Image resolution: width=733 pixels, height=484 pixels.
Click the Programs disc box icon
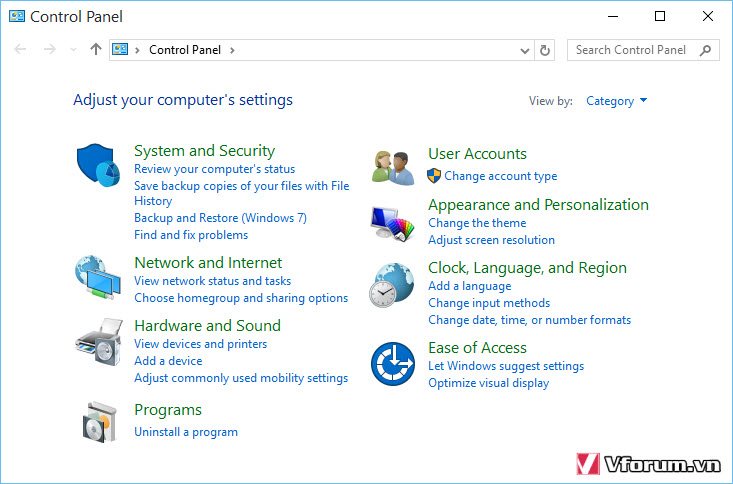(x=99, y=422)
